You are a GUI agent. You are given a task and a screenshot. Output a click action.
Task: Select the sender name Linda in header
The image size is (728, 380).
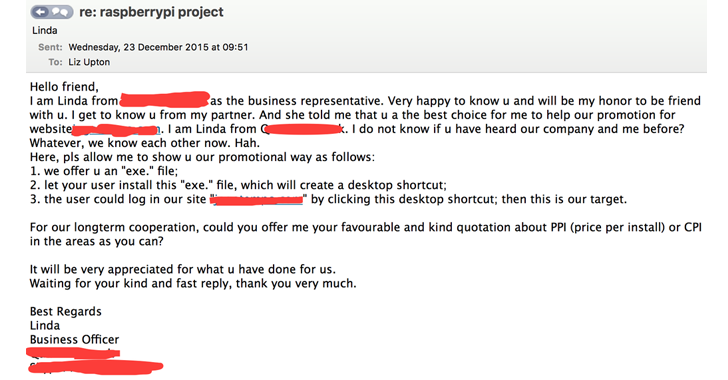point(45,31)
